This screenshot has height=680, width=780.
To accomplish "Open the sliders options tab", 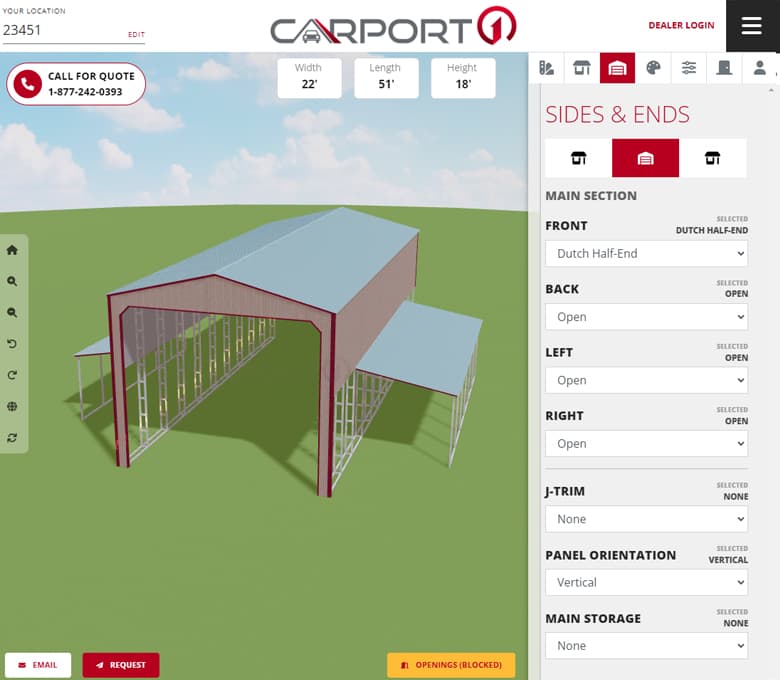I will click(x=689, y=68).
